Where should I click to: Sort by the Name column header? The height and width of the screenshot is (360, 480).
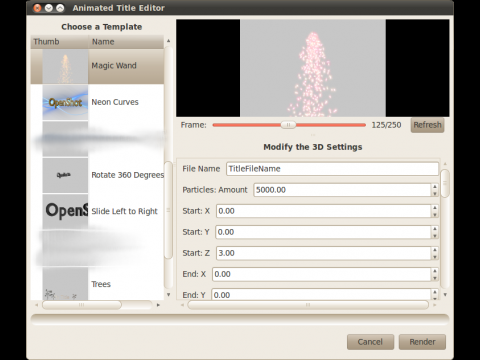click(126, 42)
